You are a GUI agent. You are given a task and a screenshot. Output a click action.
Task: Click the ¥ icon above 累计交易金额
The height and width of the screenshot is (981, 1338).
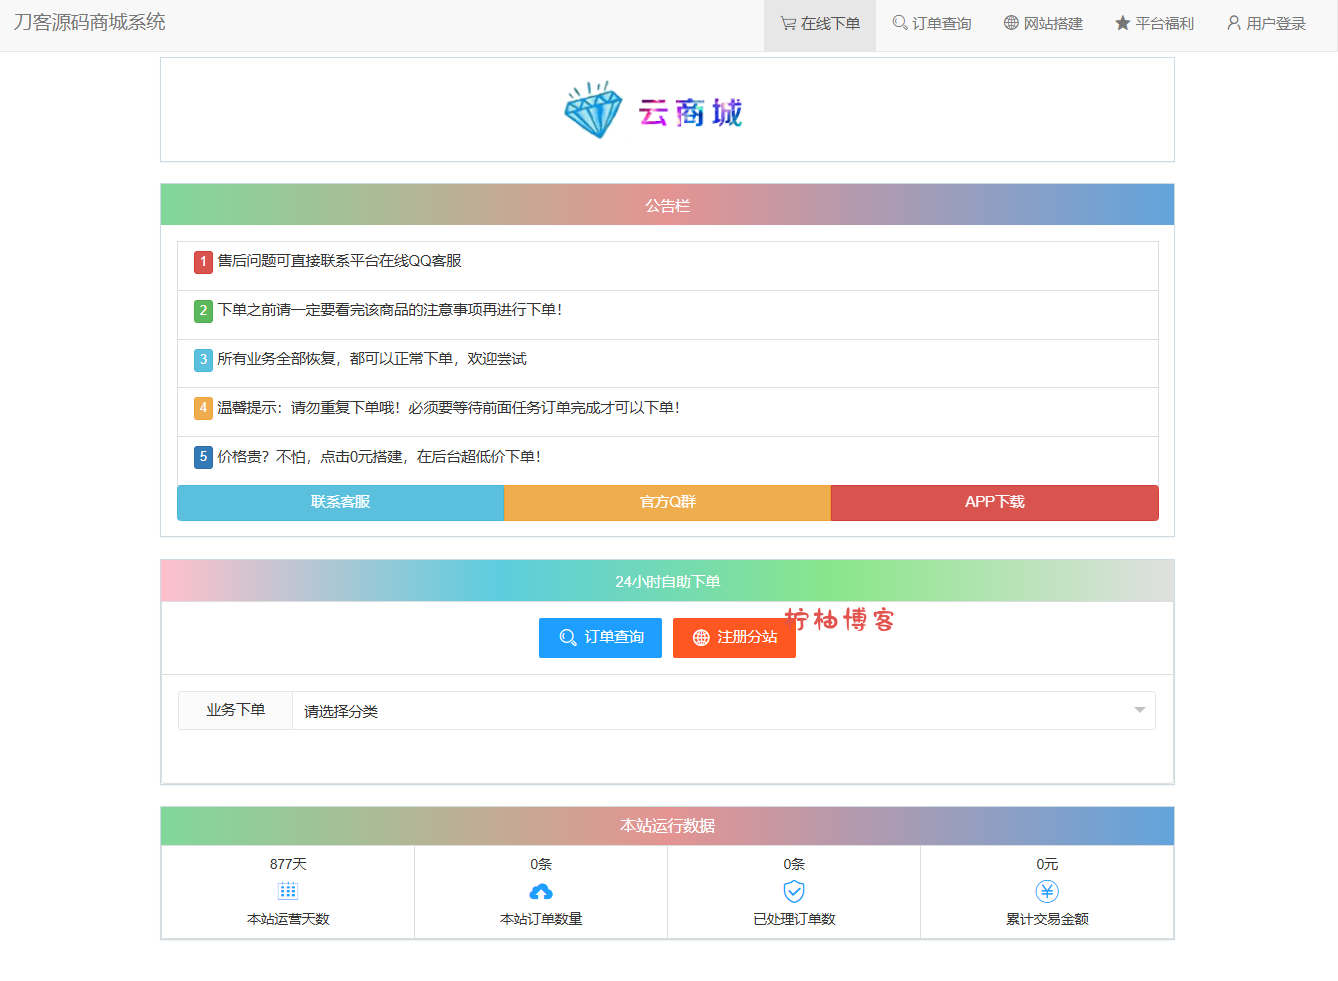coord(1046,890)
